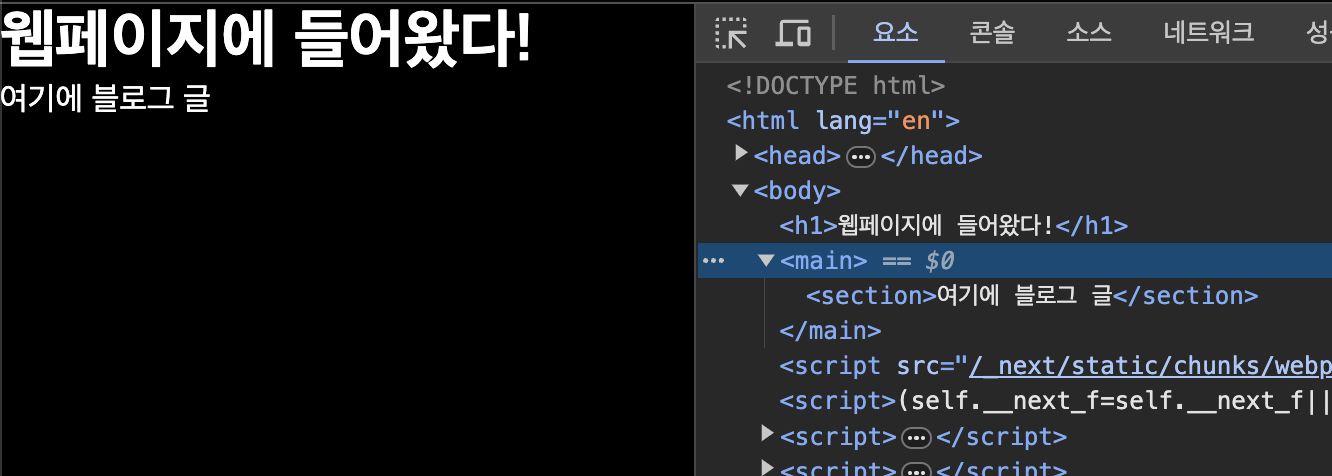1332x476 pixels.
Task: Click the 여기에 블로그 글 page text
Action: pyautogui.click(x=105, y=99)
